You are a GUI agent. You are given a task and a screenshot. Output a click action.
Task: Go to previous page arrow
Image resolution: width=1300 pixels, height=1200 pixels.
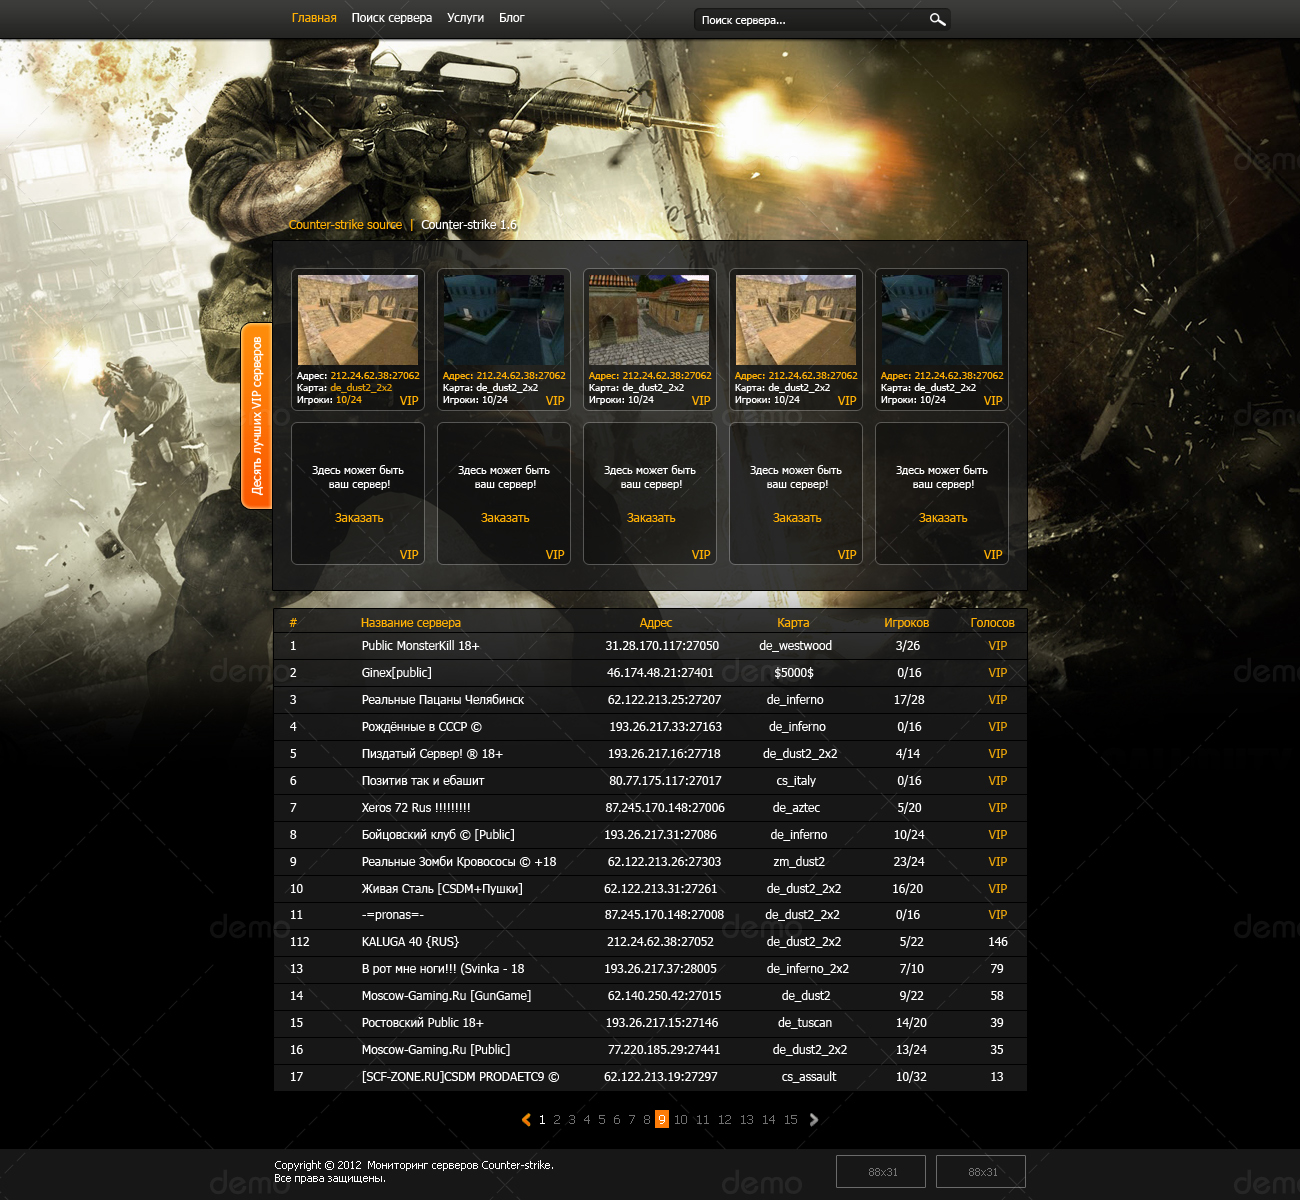[526, 1120]
